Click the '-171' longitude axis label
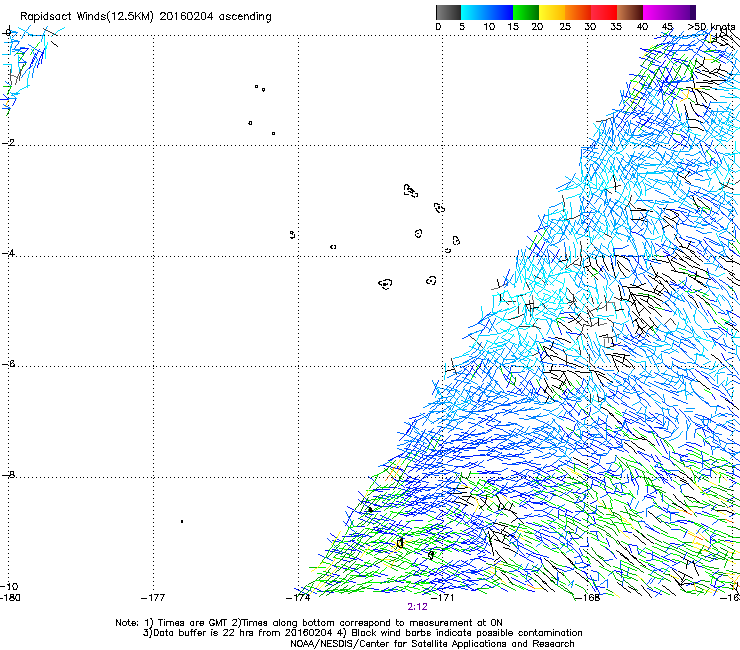This screenshot has height=650, width=740. click(x=442, y=598)
